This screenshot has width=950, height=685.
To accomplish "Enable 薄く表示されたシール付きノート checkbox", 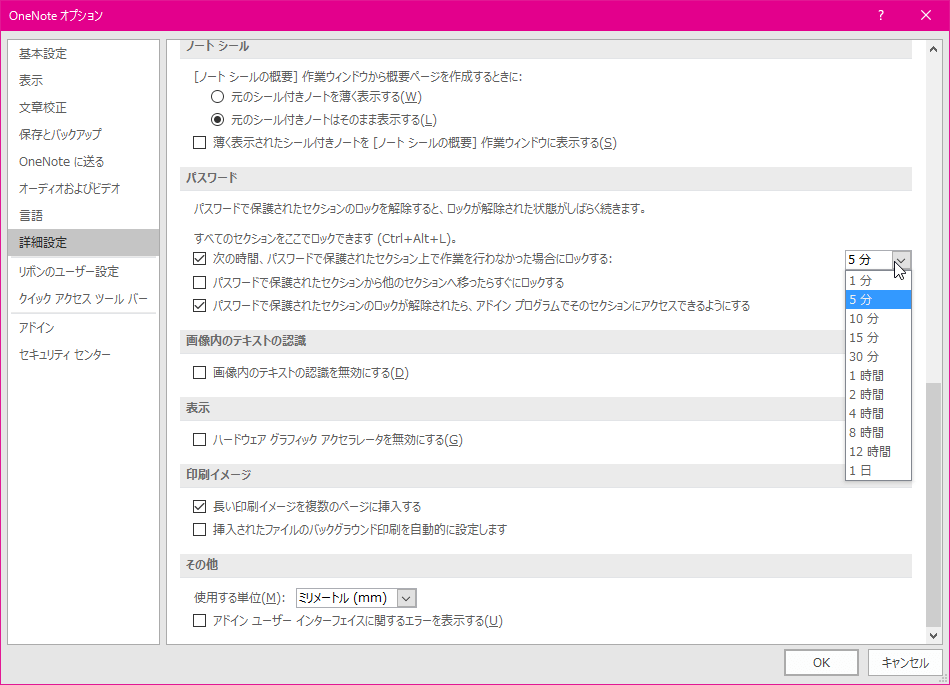I will [x=199, y=142].
